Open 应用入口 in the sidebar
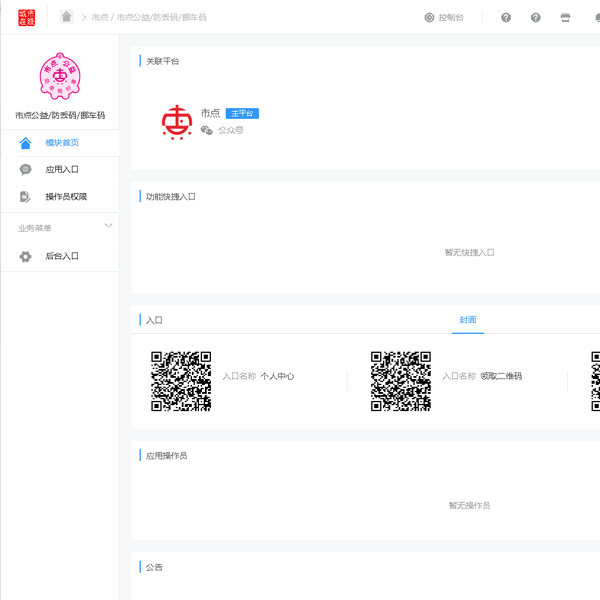The height and width of the screenshot is (600, 600). [60, 170]
